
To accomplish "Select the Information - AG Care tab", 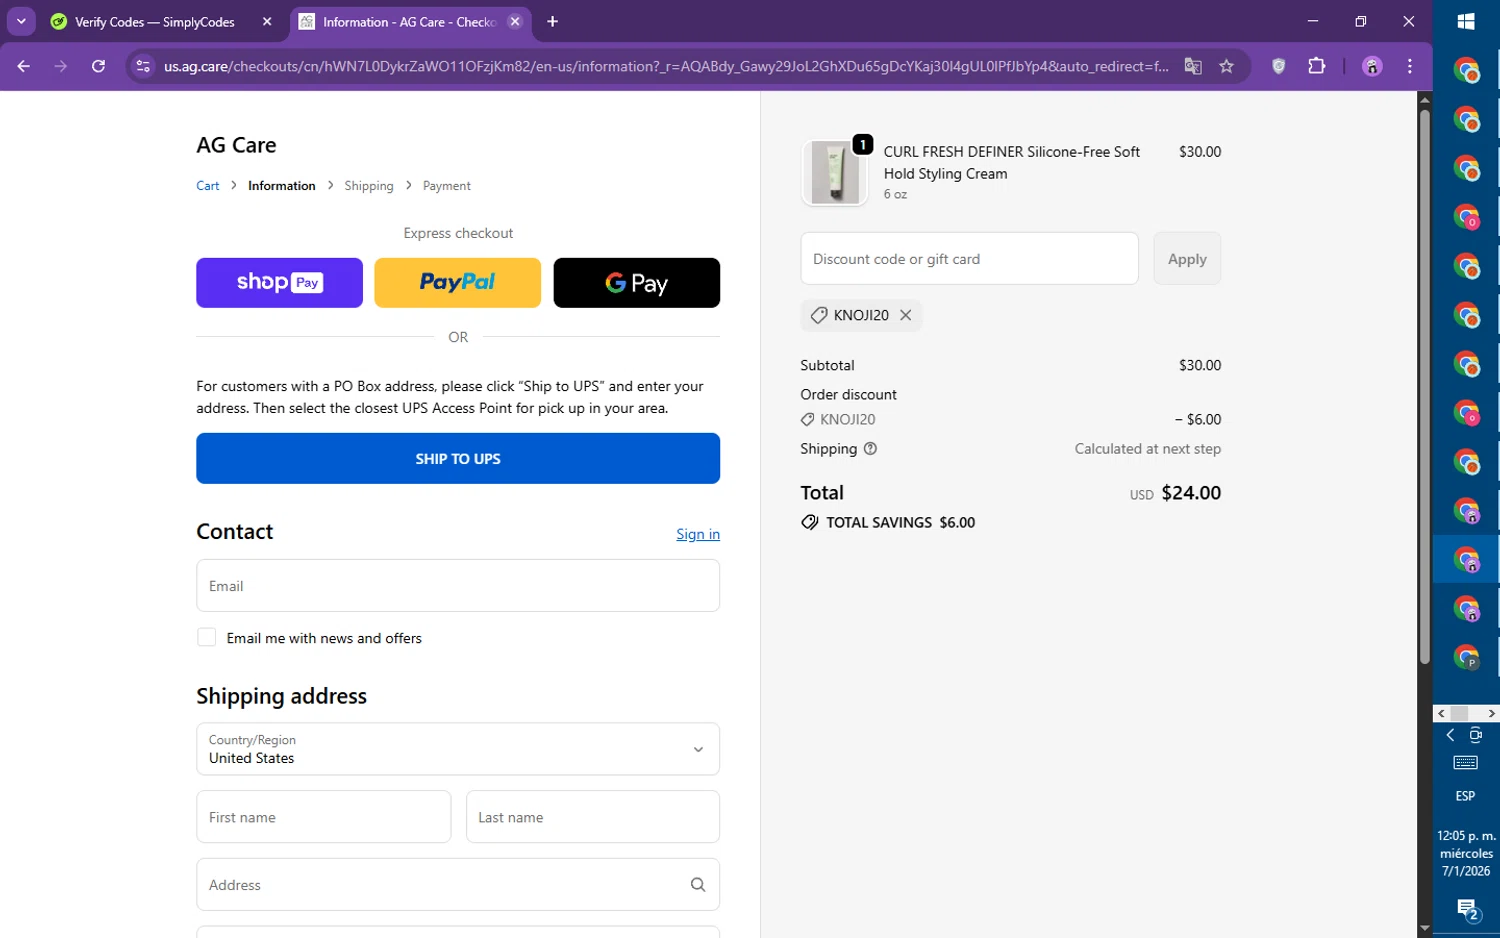I will 410,22.
